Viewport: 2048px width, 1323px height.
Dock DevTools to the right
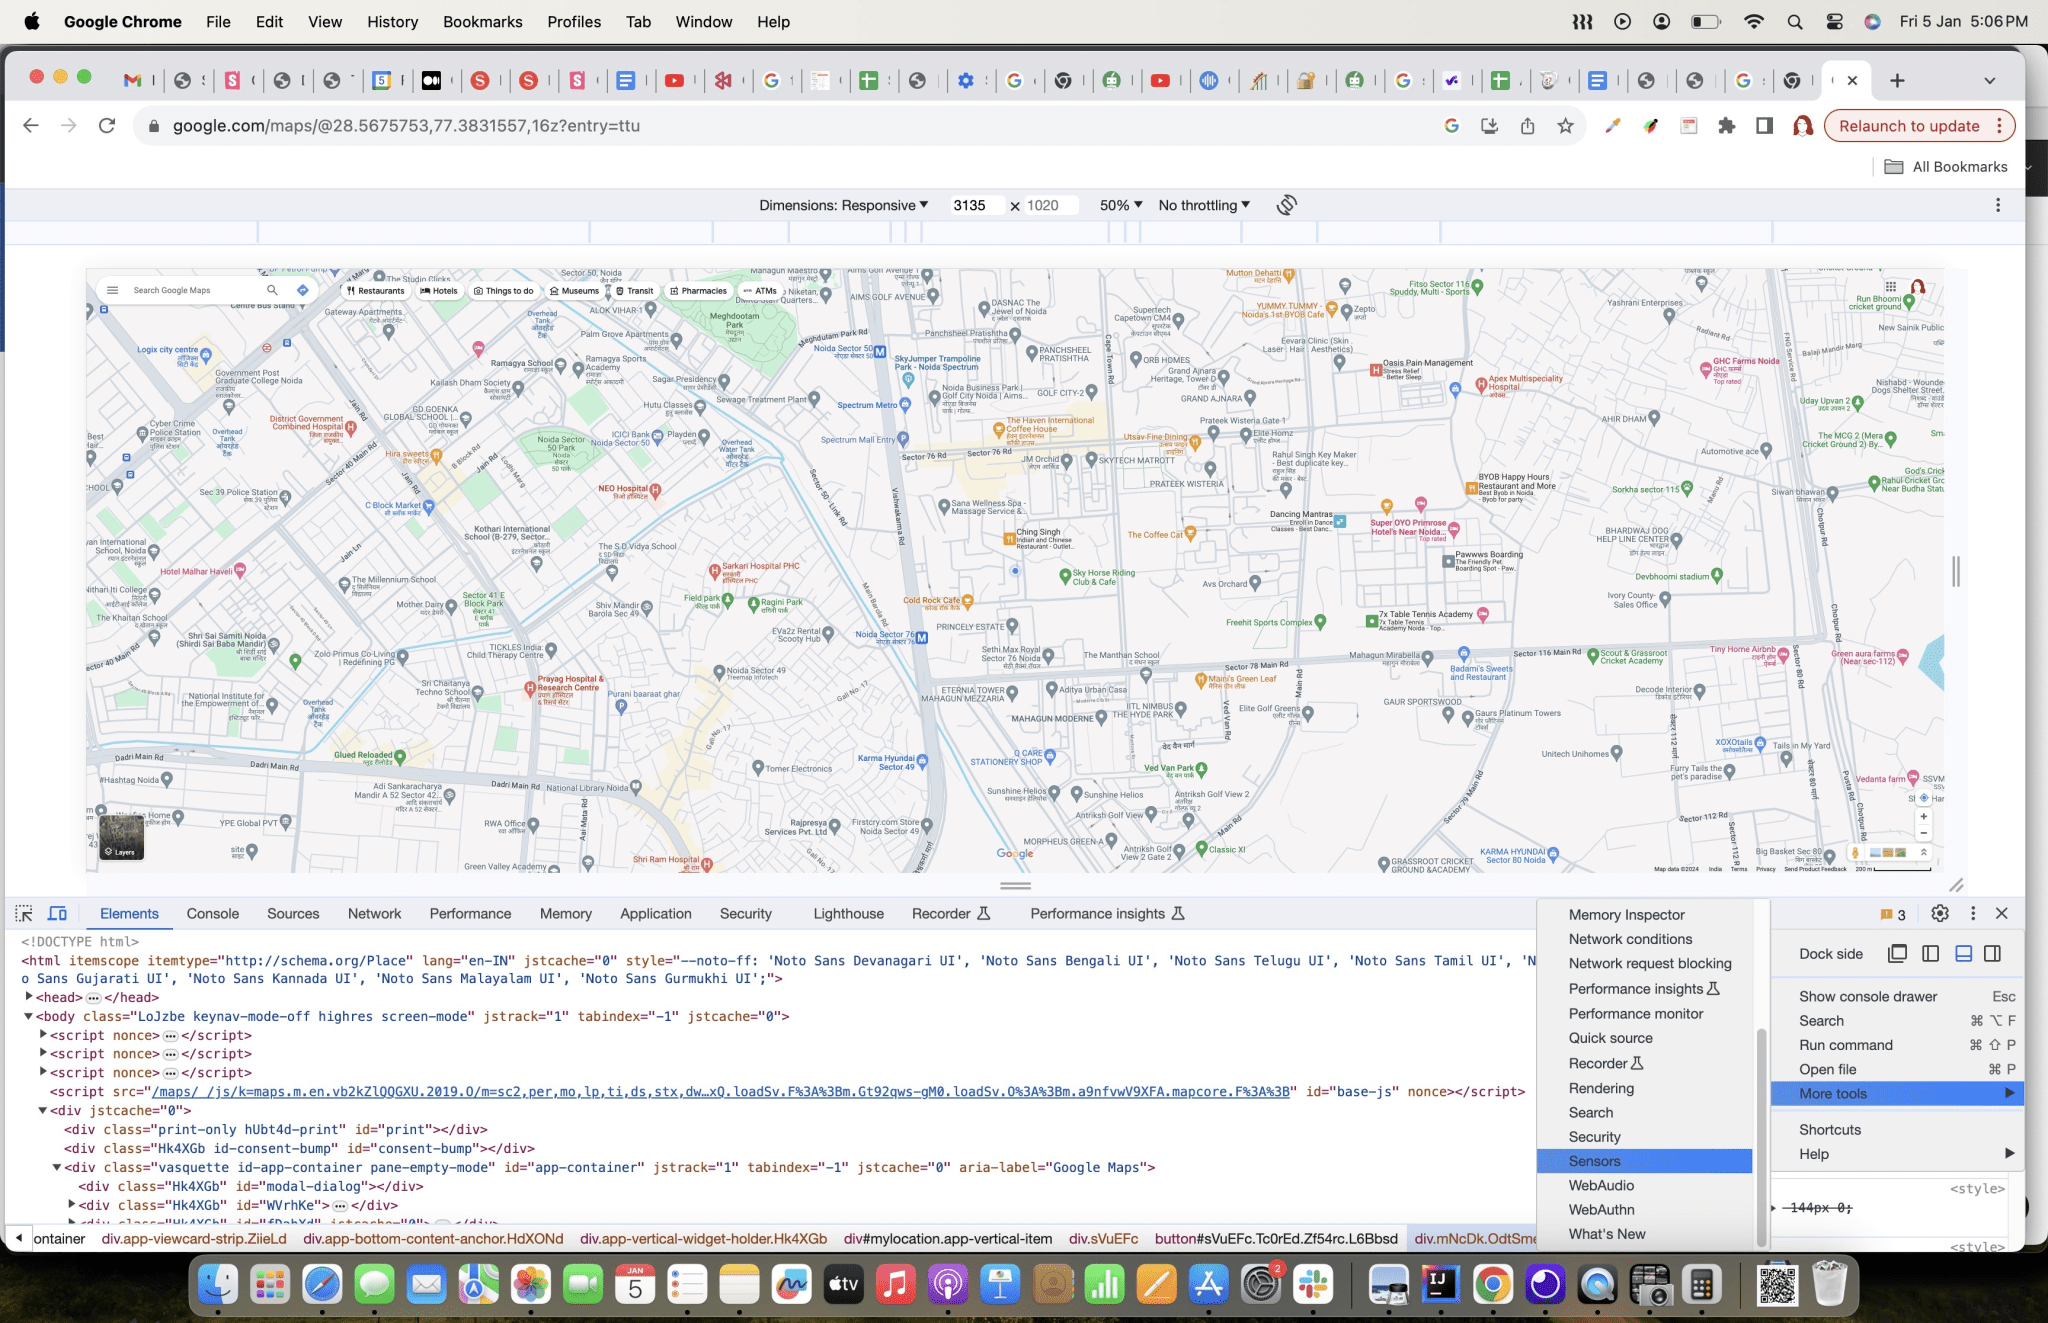pos(1993,953)
